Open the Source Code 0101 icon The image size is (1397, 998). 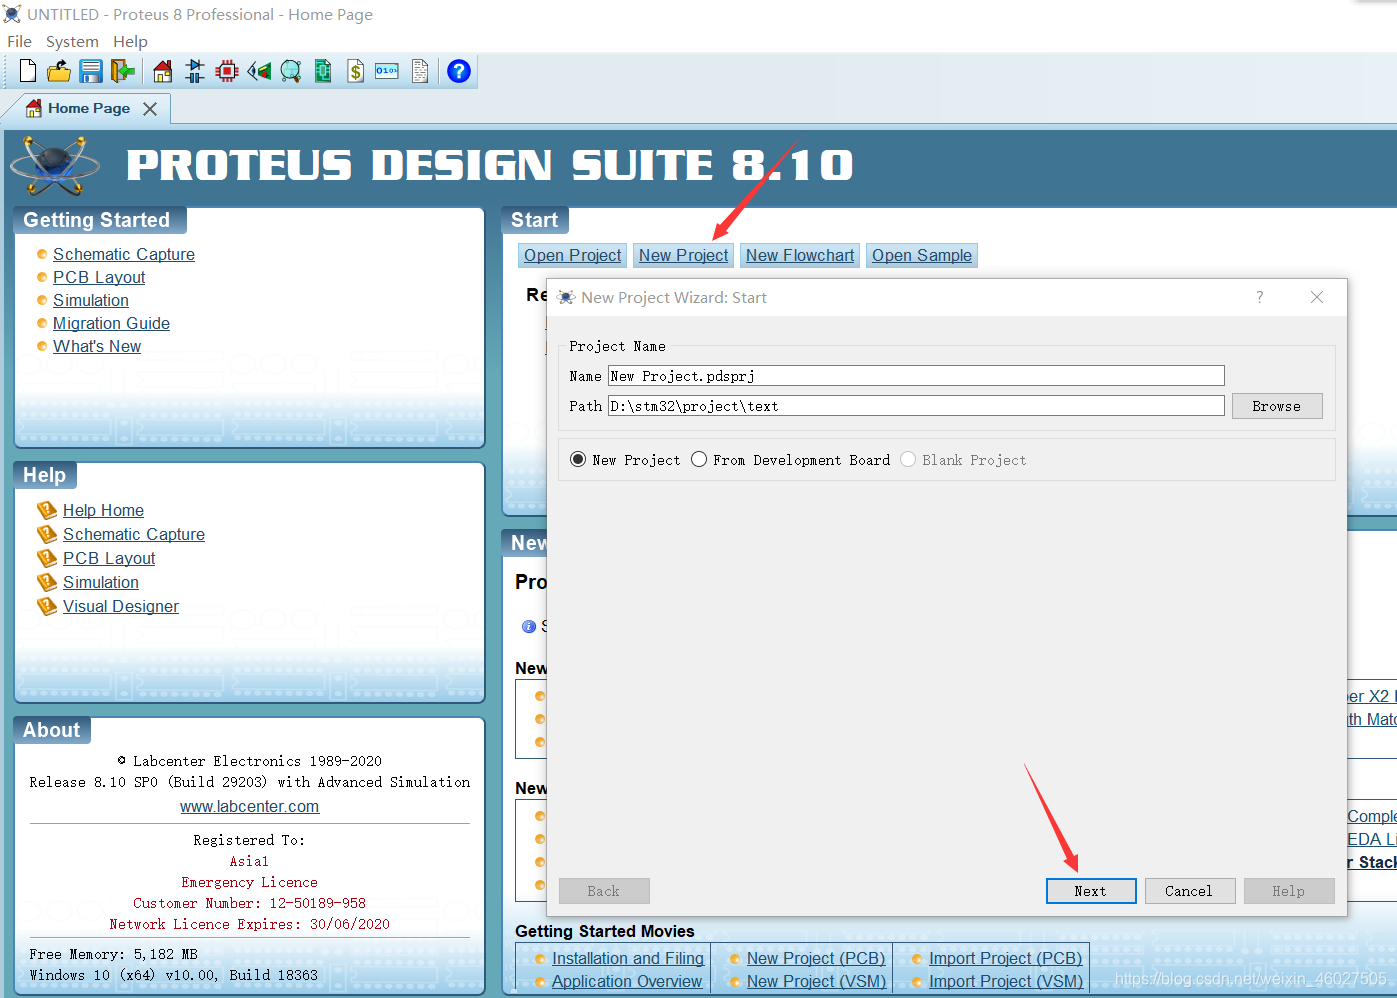(387, 71)
